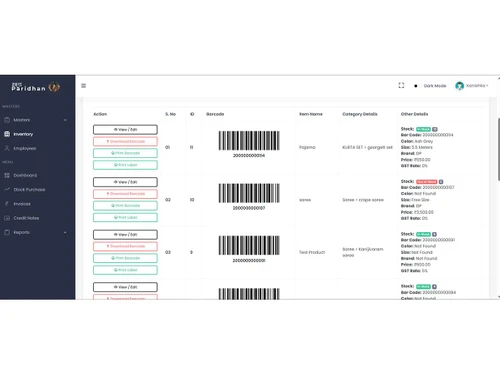Click the Credit Notes icon

click(x=7, y=218)
